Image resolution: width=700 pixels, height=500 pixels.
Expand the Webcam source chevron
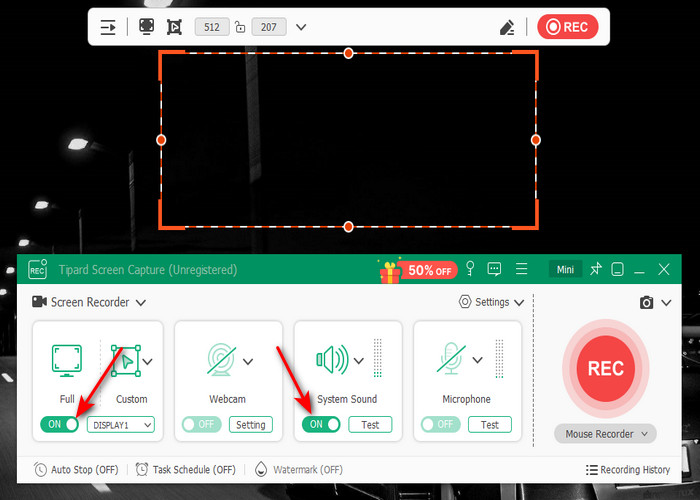(x=248, y=361)
